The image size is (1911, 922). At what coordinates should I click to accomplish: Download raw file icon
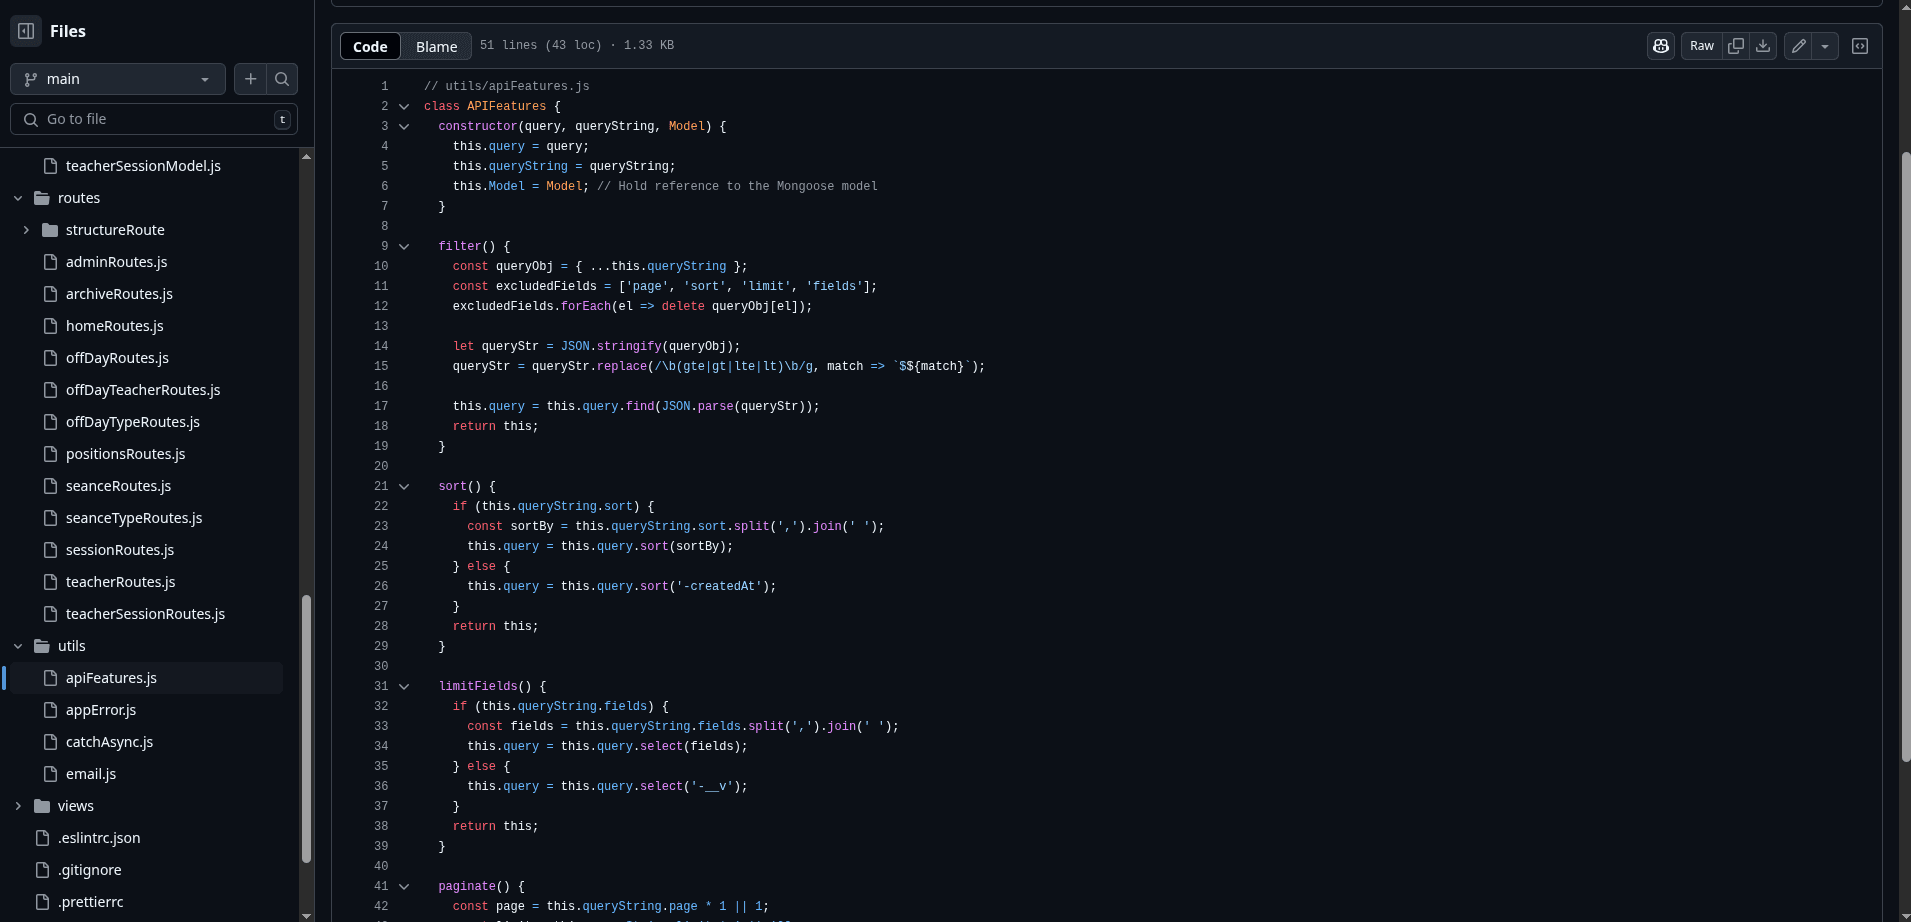(1763, 46)
